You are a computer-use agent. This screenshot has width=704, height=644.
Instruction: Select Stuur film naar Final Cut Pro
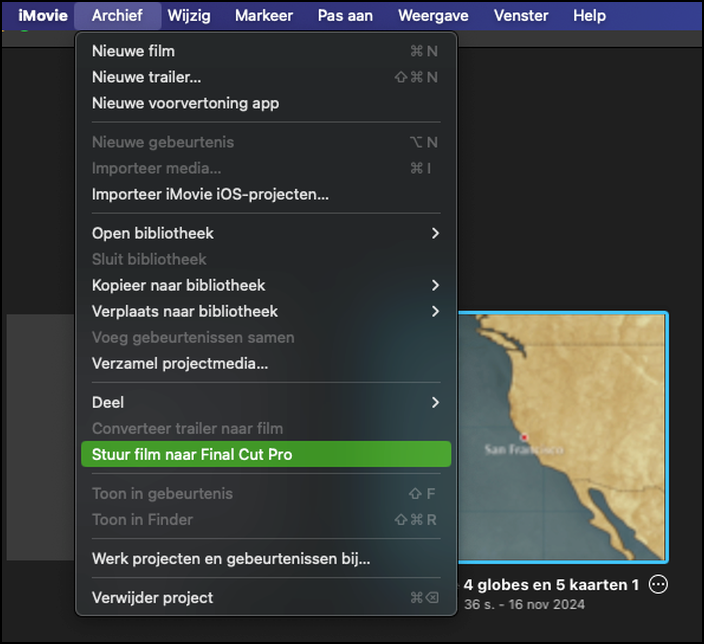(x=266, y=454)
